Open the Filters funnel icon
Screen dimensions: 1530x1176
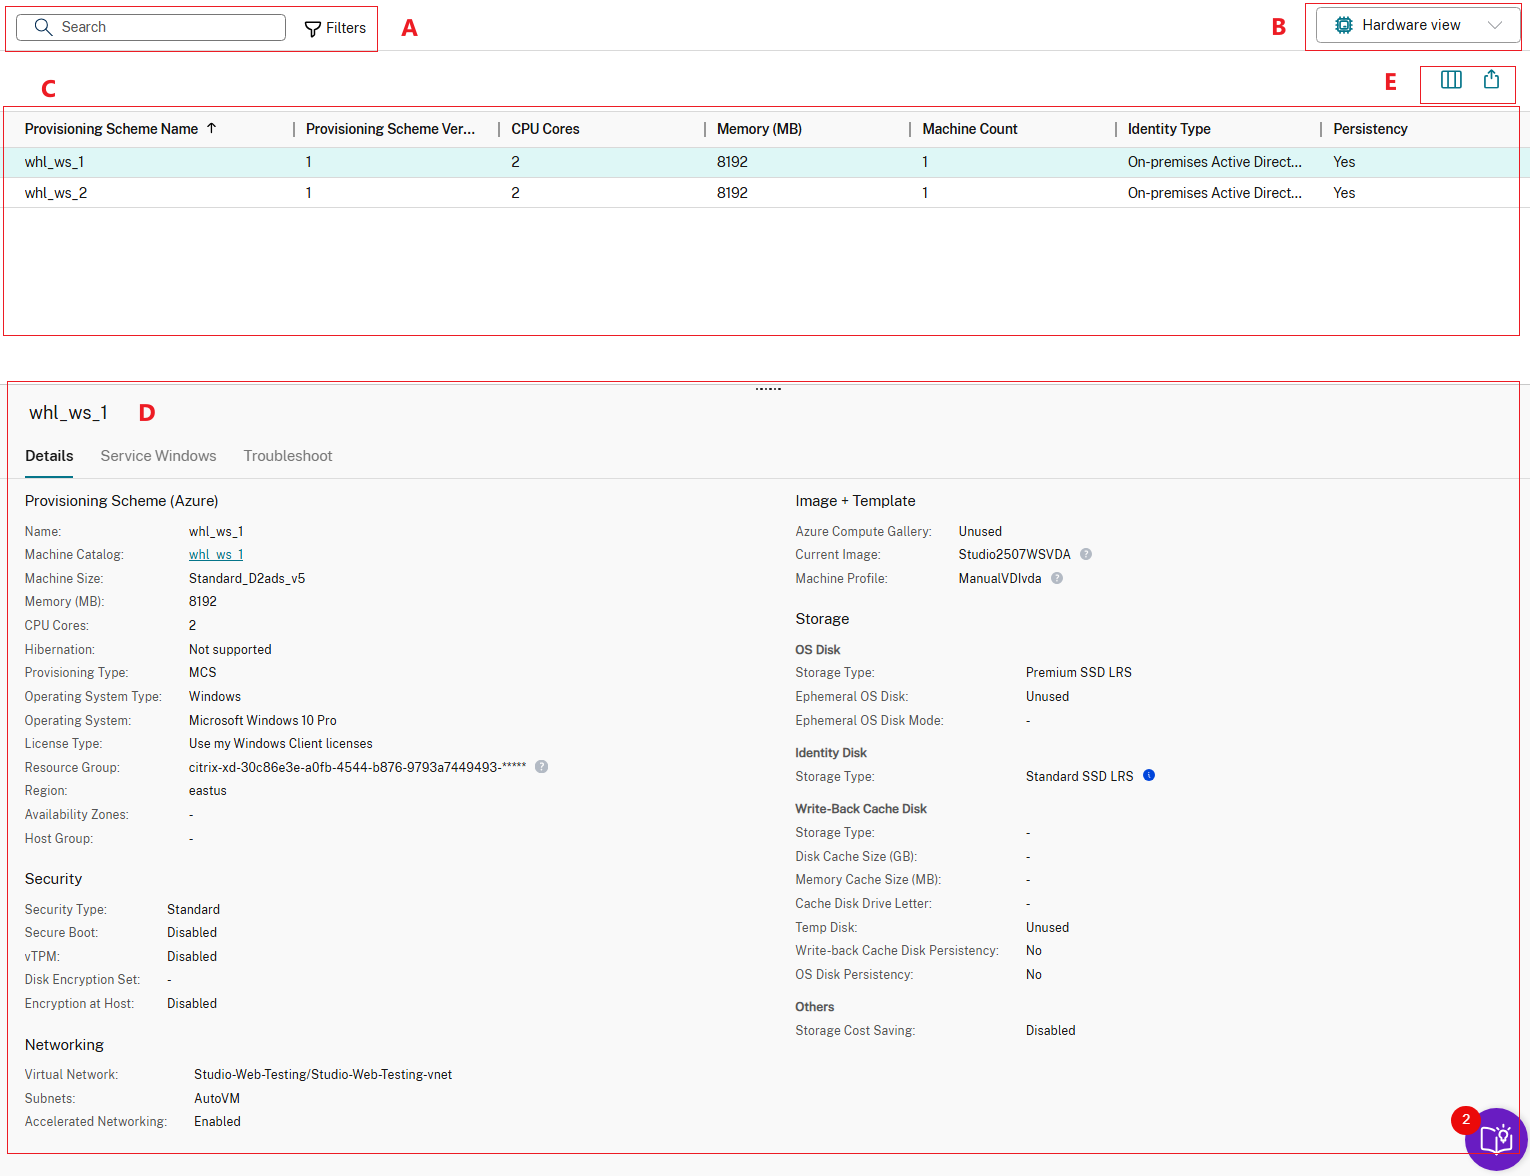[312, 27]
